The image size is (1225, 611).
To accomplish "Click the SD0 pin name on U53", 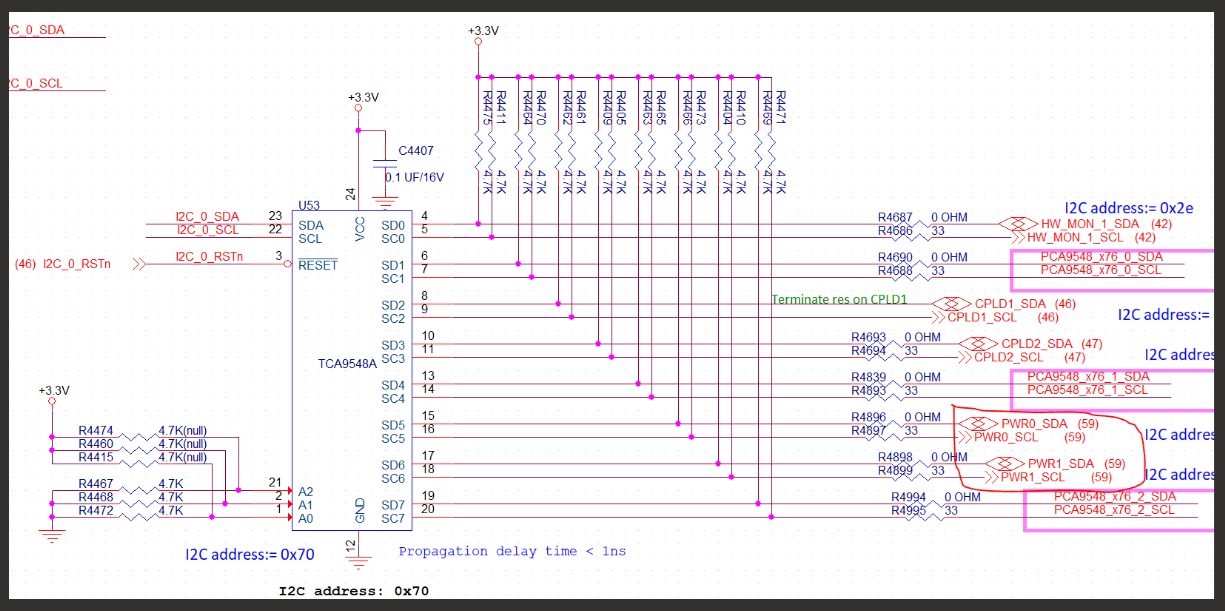I will [x=393, y=225].
